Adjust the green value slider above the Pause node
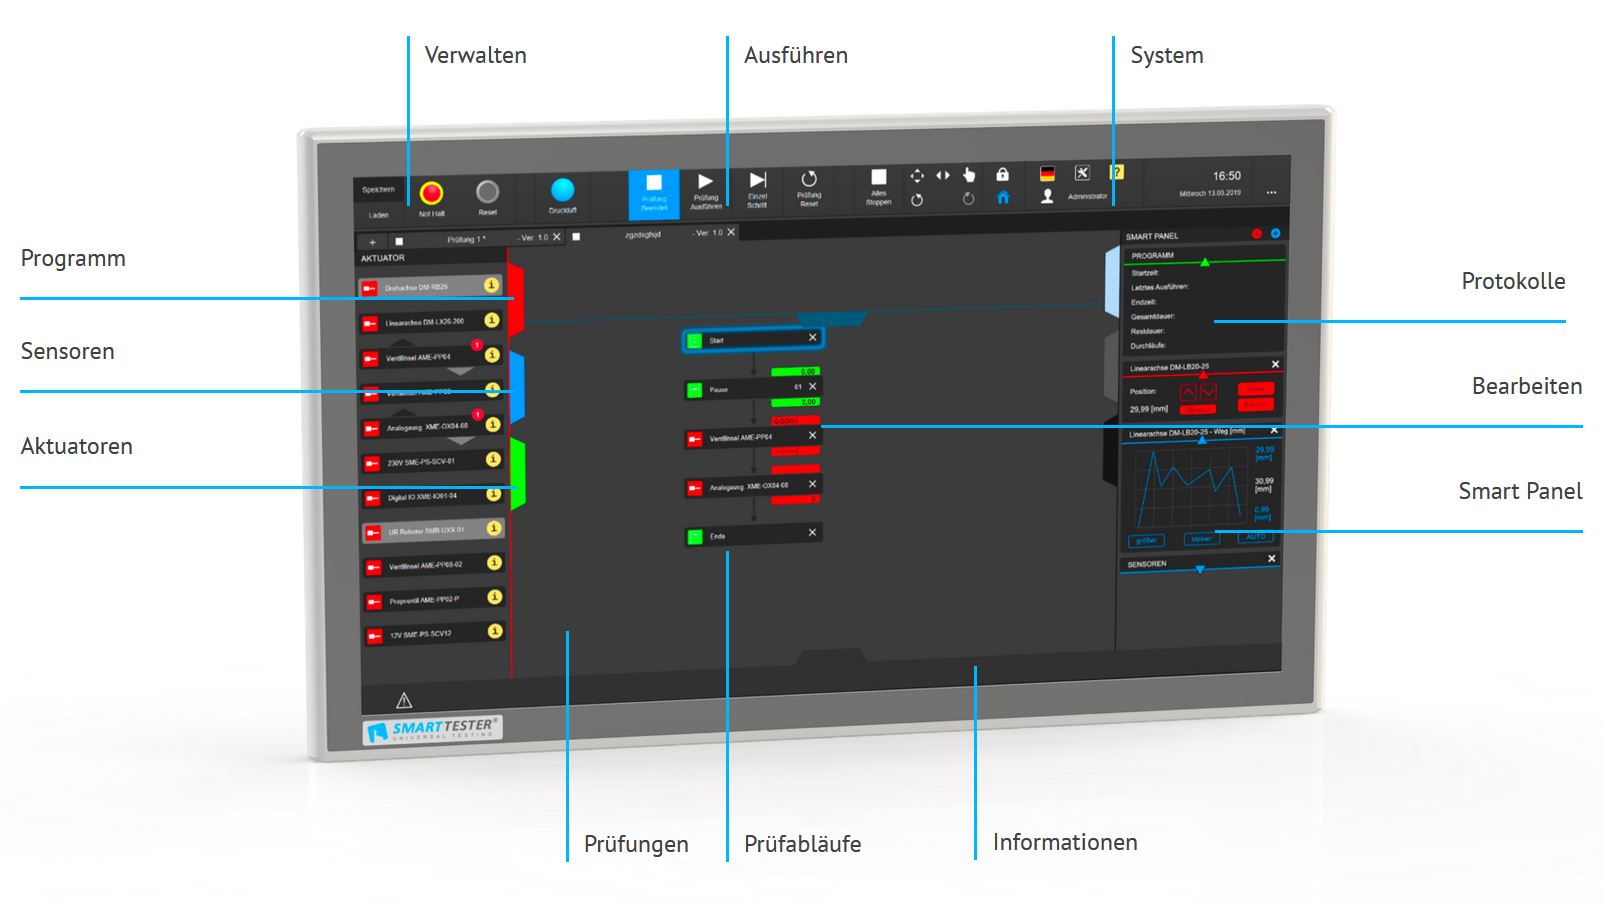1604x904 pixels. click(796, 371)
